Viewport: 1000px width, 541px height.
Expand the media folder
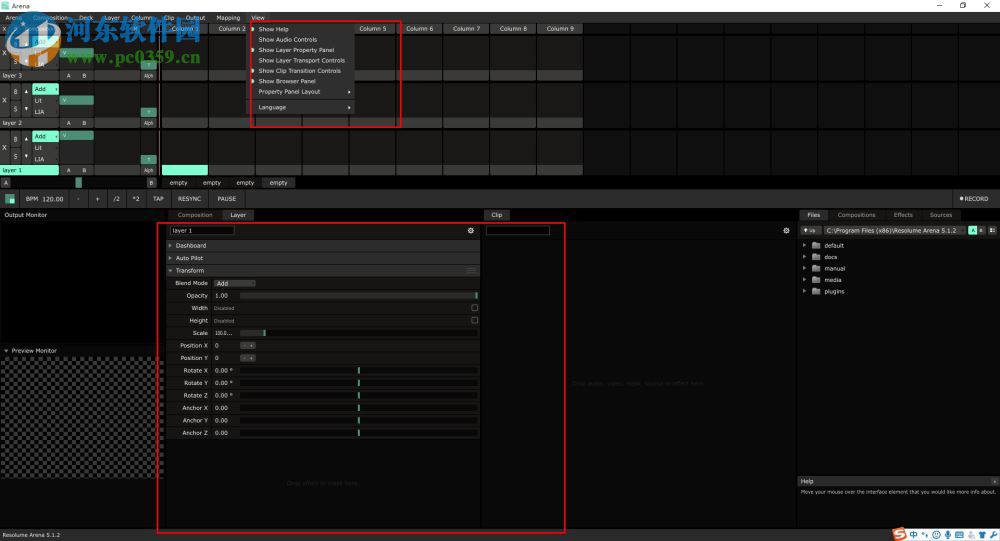coord(804,279)
